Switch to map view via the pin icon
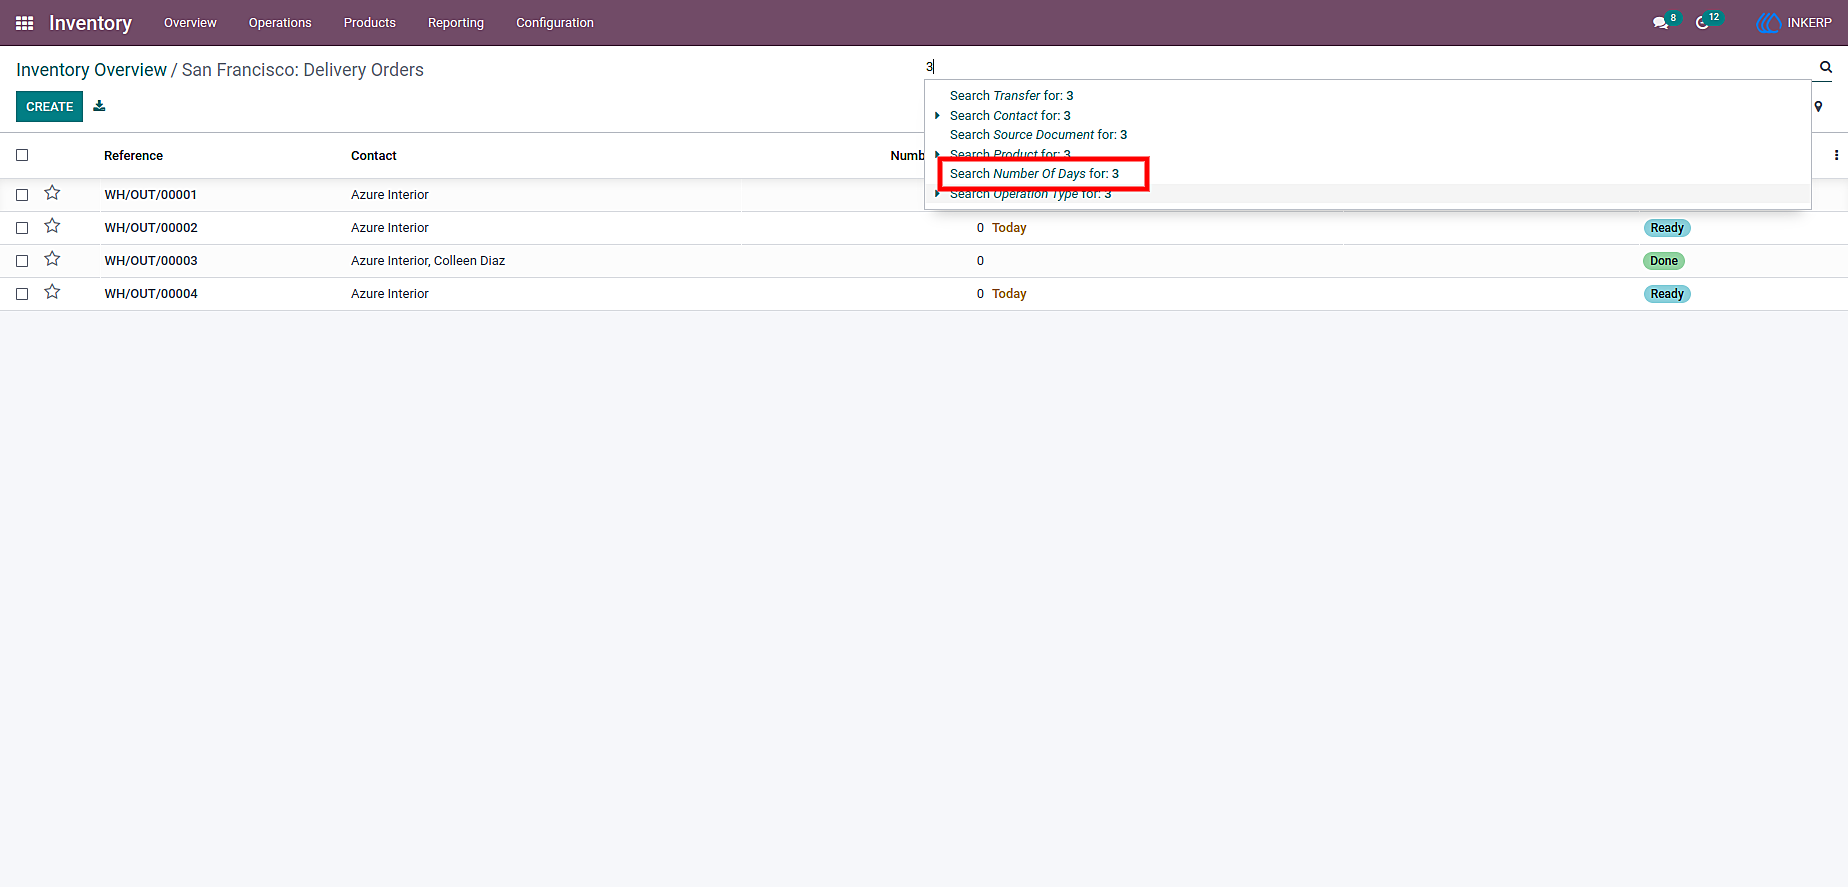This screenshot has height=887, width=1848. coord(1818,106)
